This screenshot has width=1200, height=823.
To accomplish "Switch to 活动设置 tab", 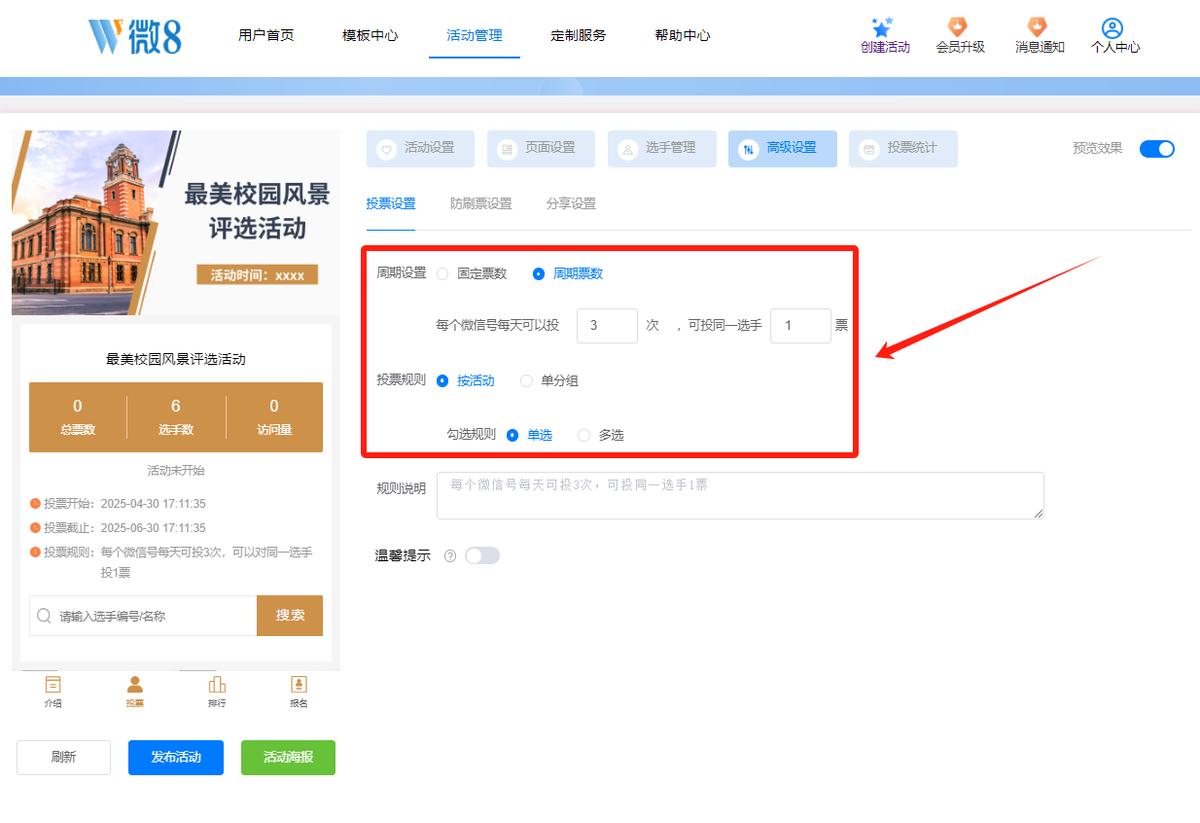I will [420, 149].
